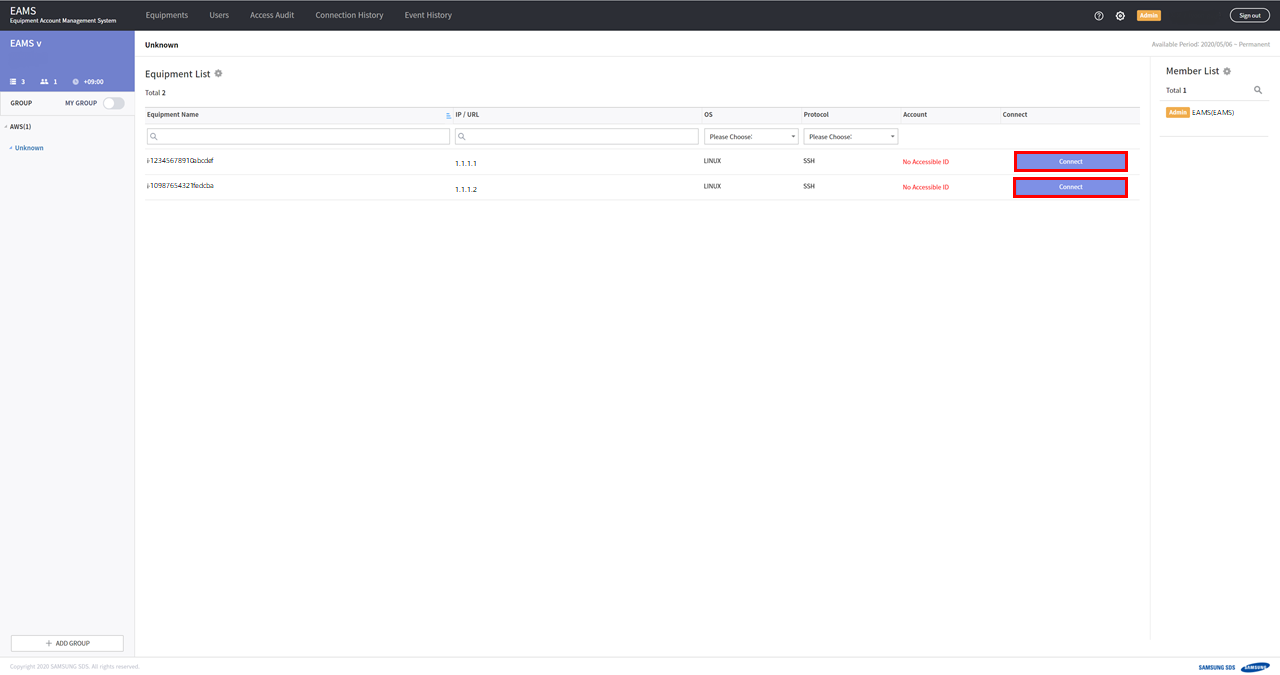The image size is (1280, 675).
Task: Click the Account column header
Action: point(915,115)
